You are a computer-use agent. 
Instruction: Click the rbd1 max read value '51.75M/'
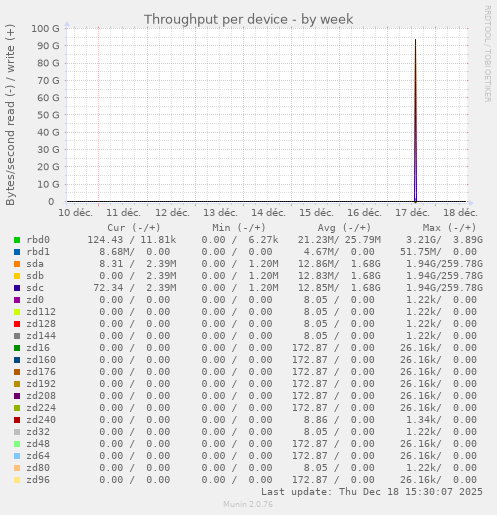coord(421,252)
